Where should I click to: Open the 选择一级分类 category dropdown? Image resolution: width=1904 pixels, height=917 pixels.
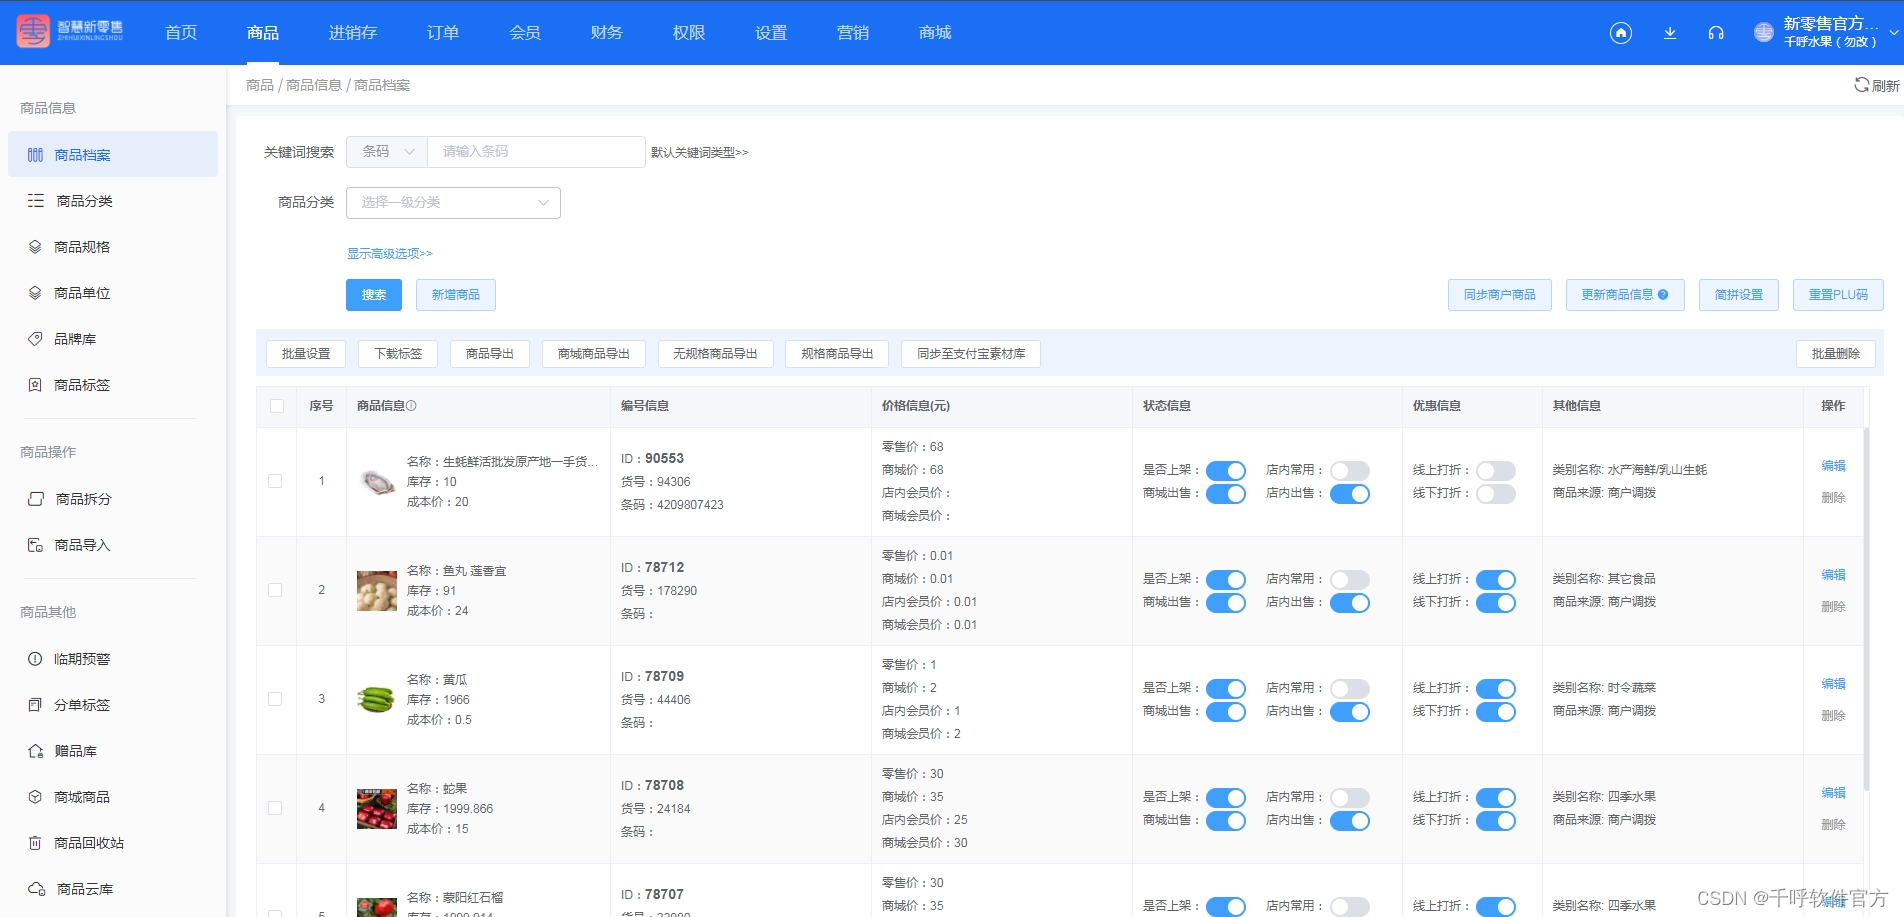[453, 202]
